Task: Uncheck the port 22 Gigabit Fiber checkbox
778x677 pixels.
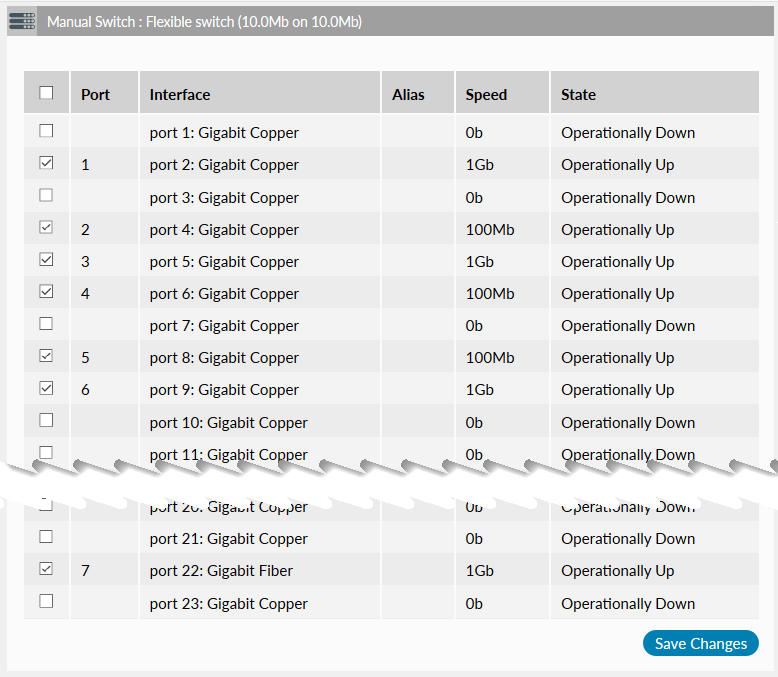Action: pos(46,569)
